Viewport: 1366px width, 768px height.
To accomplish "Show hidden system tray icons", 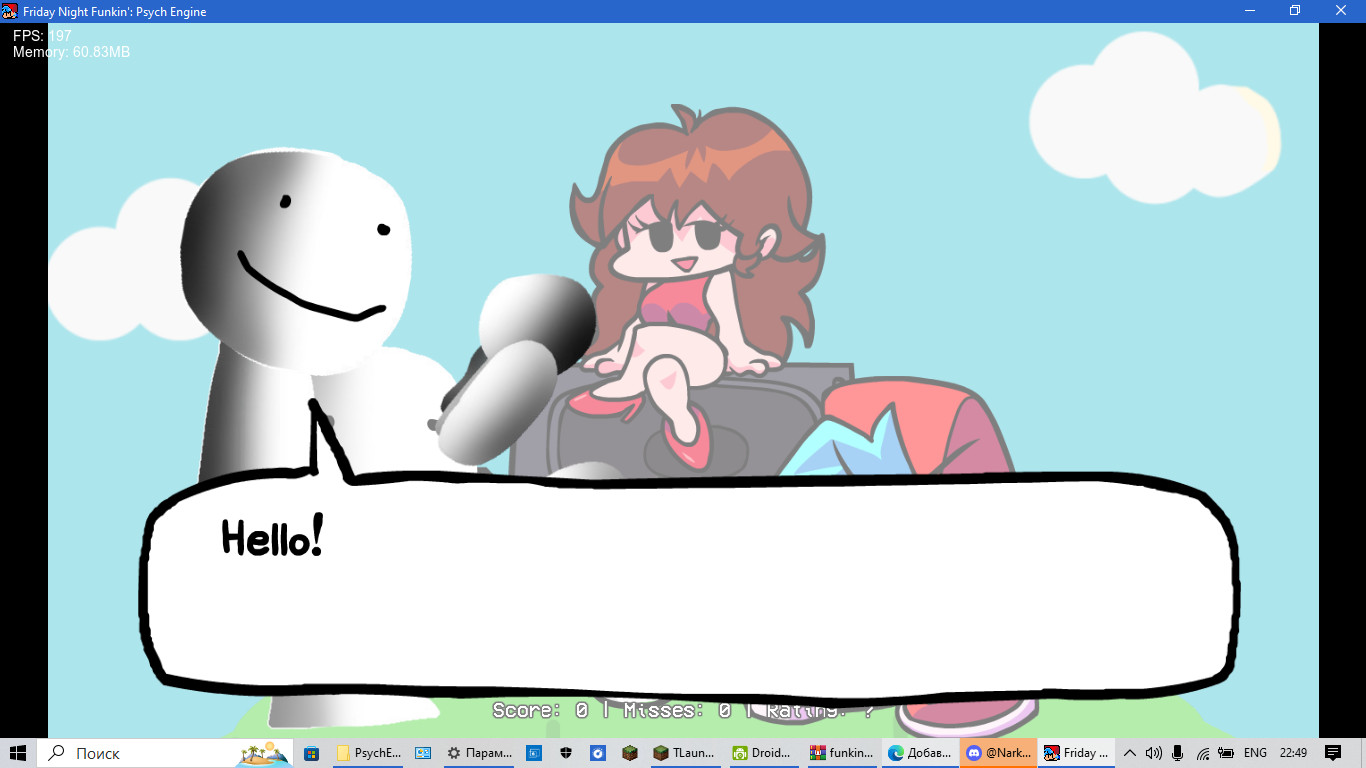I will click(x=1130, y=753).
